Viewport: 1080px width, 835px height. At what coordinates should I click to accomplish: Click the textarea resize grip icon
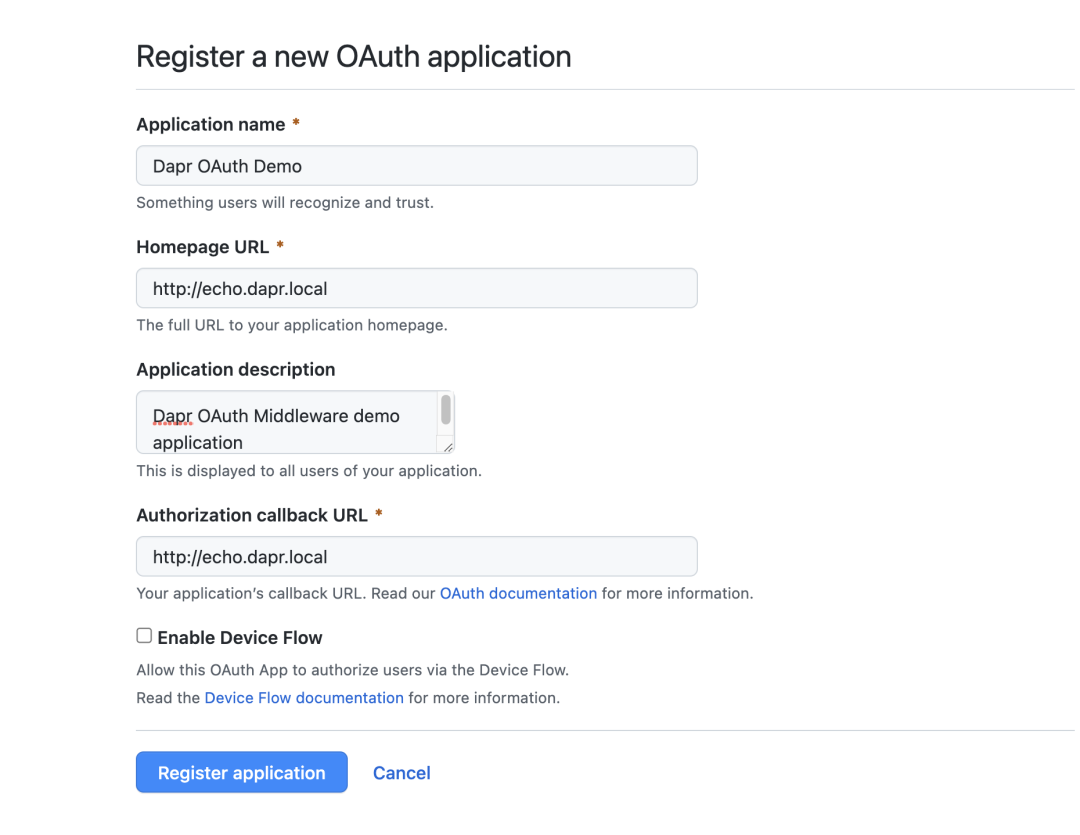(x=448, y=447)
